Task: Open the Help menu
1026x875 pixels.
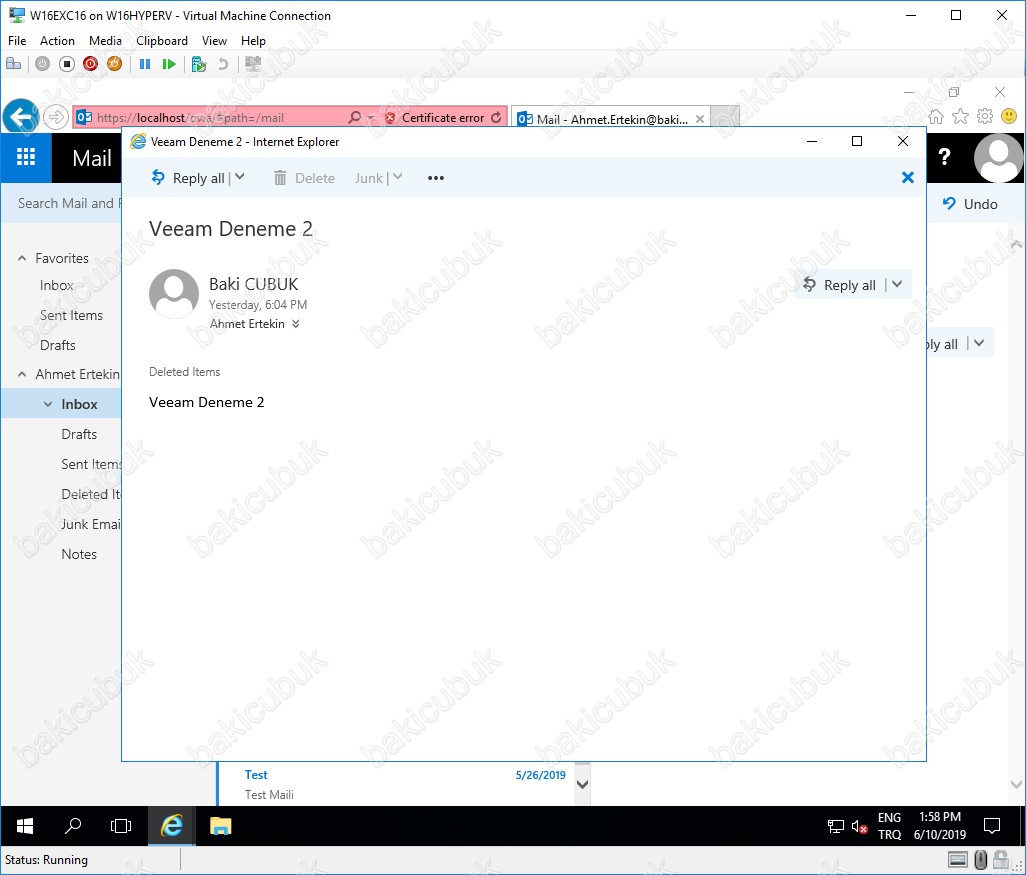Action: 253,41
